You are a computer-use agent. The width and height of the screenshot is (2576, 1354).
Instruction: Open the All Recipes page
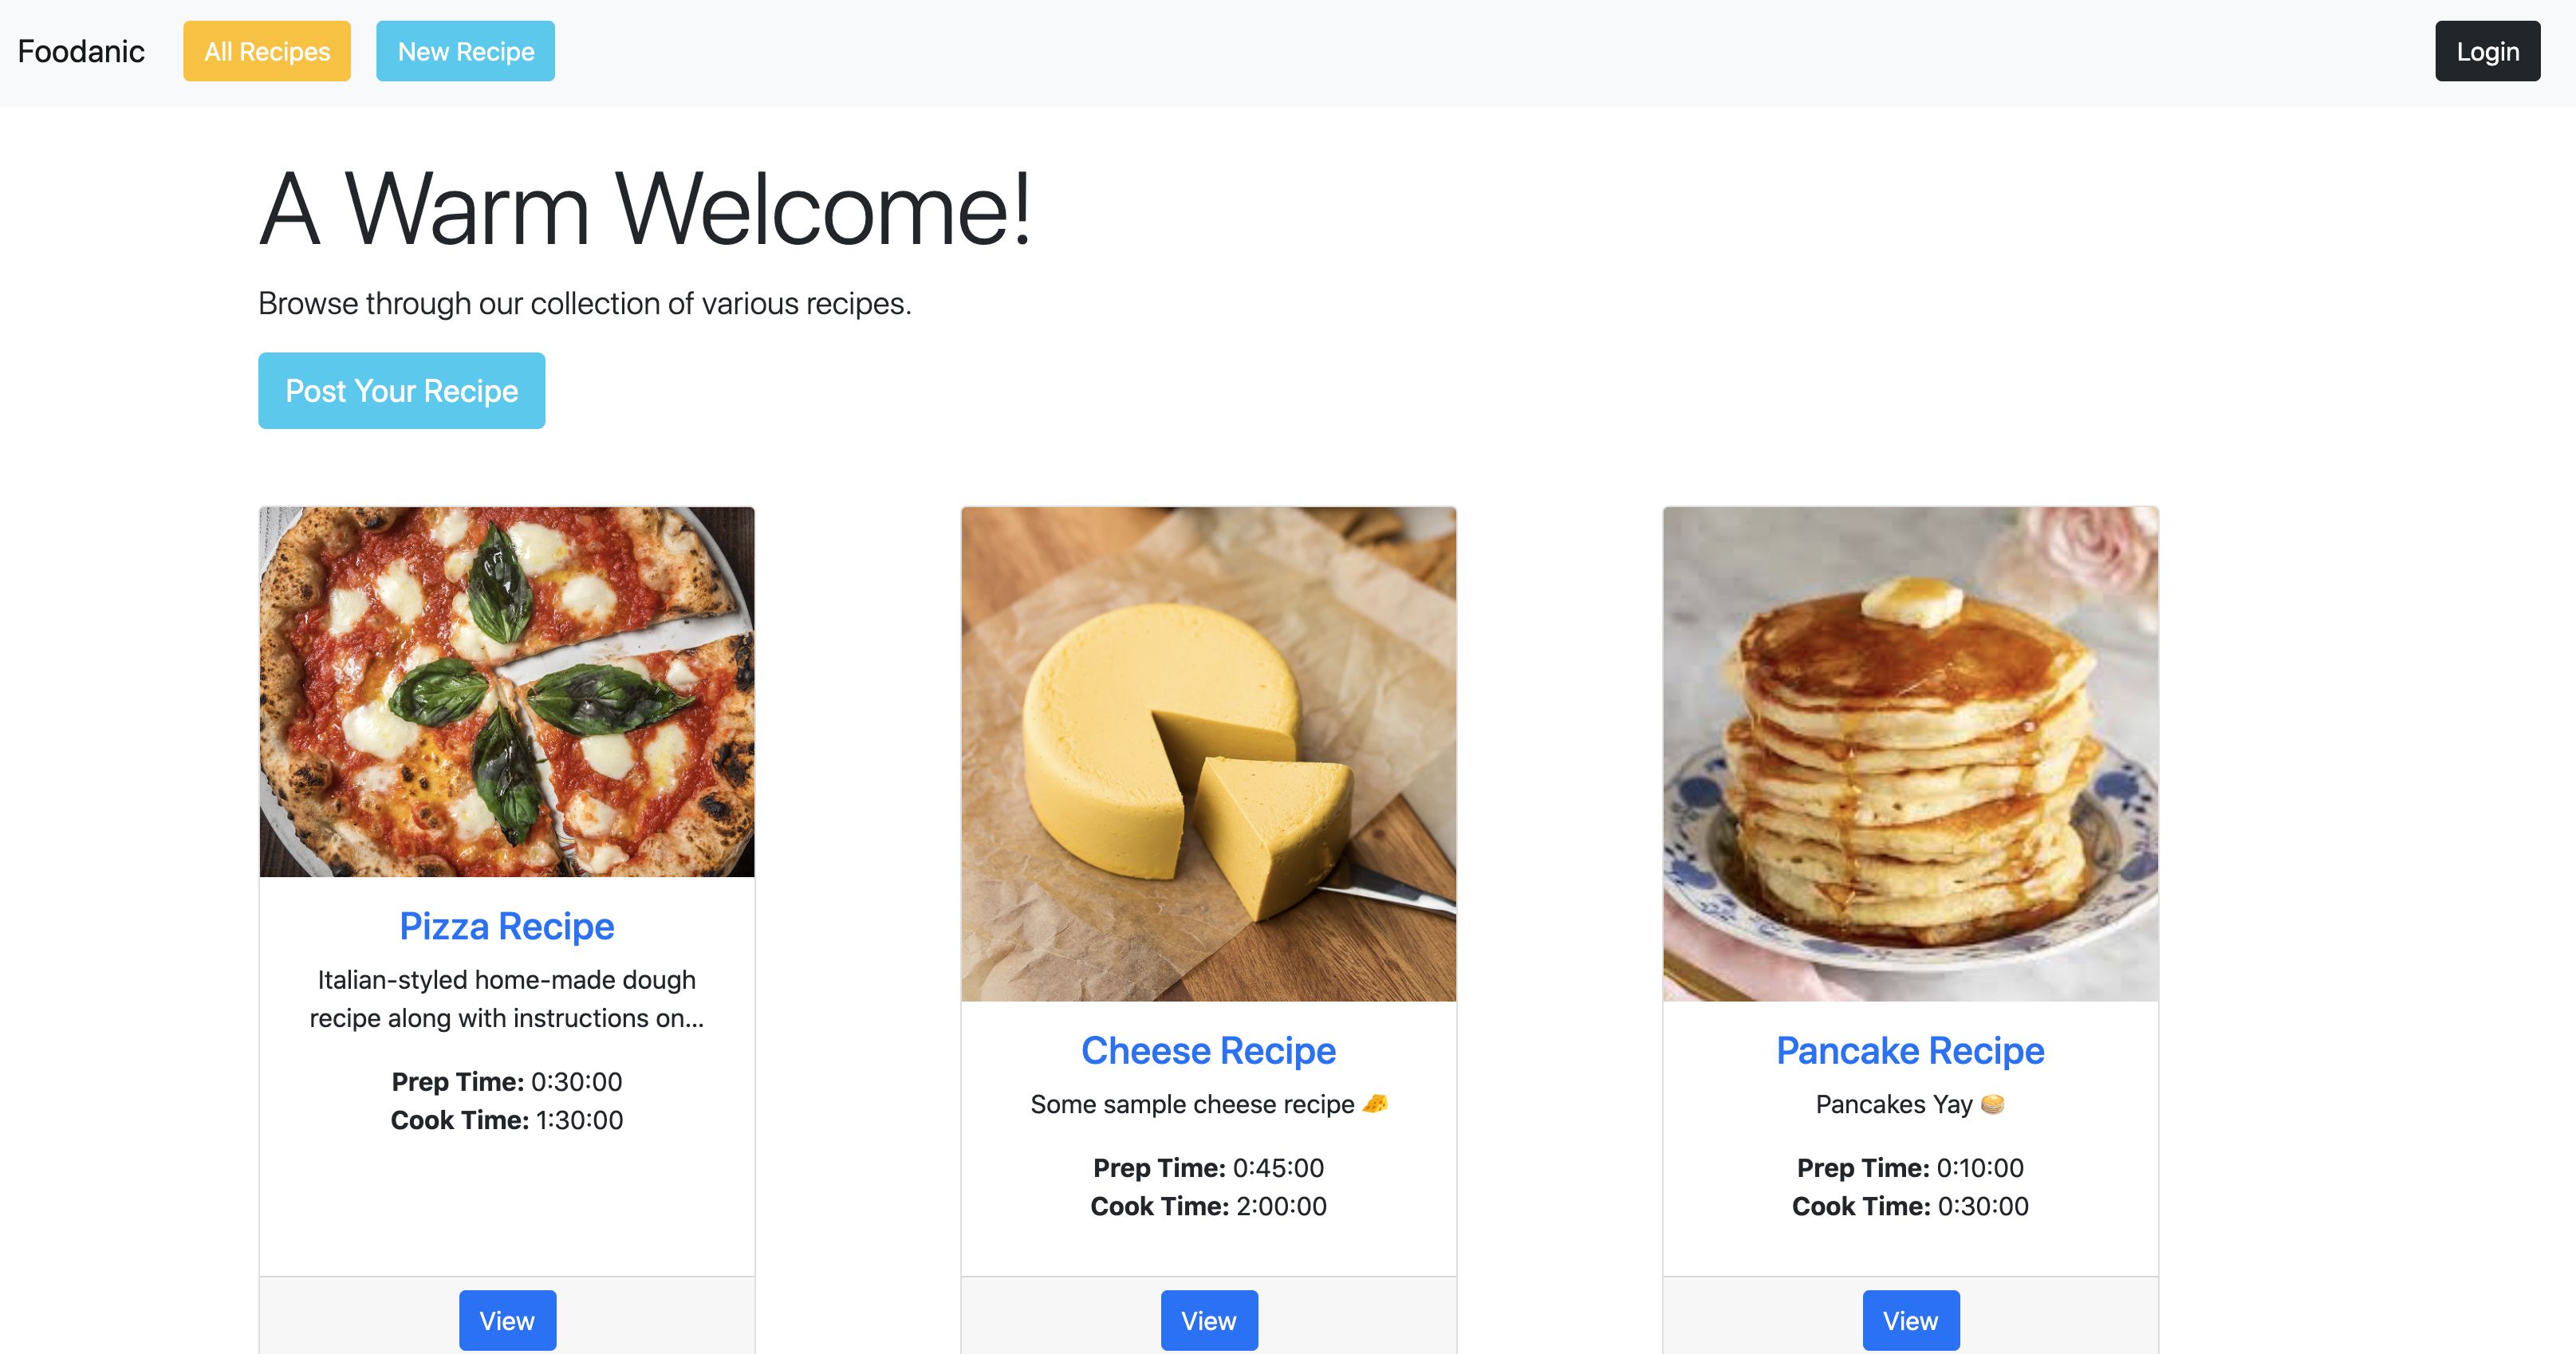267,51
